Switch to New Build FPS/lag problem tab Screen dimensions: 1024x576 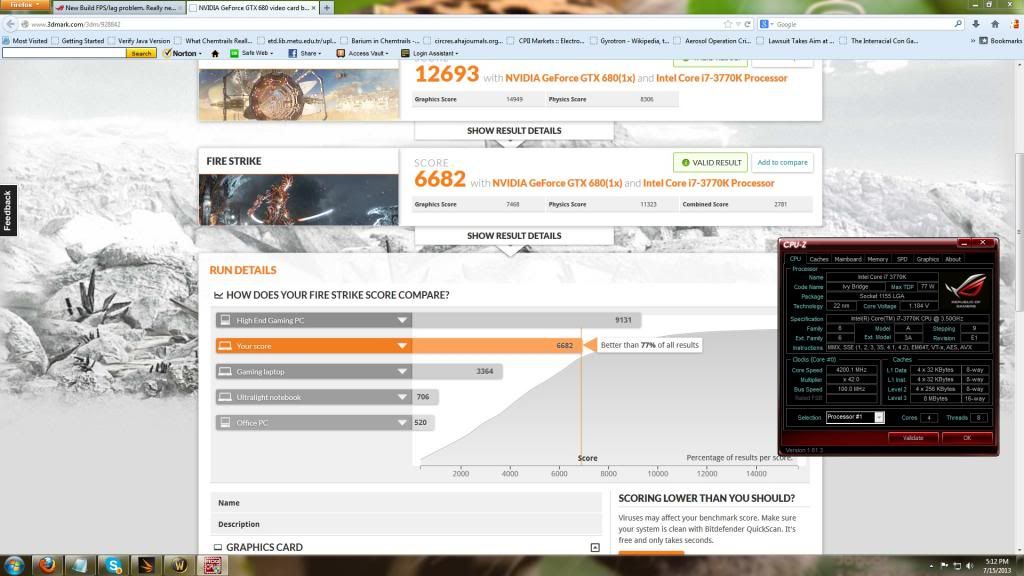tap(120, 8)
